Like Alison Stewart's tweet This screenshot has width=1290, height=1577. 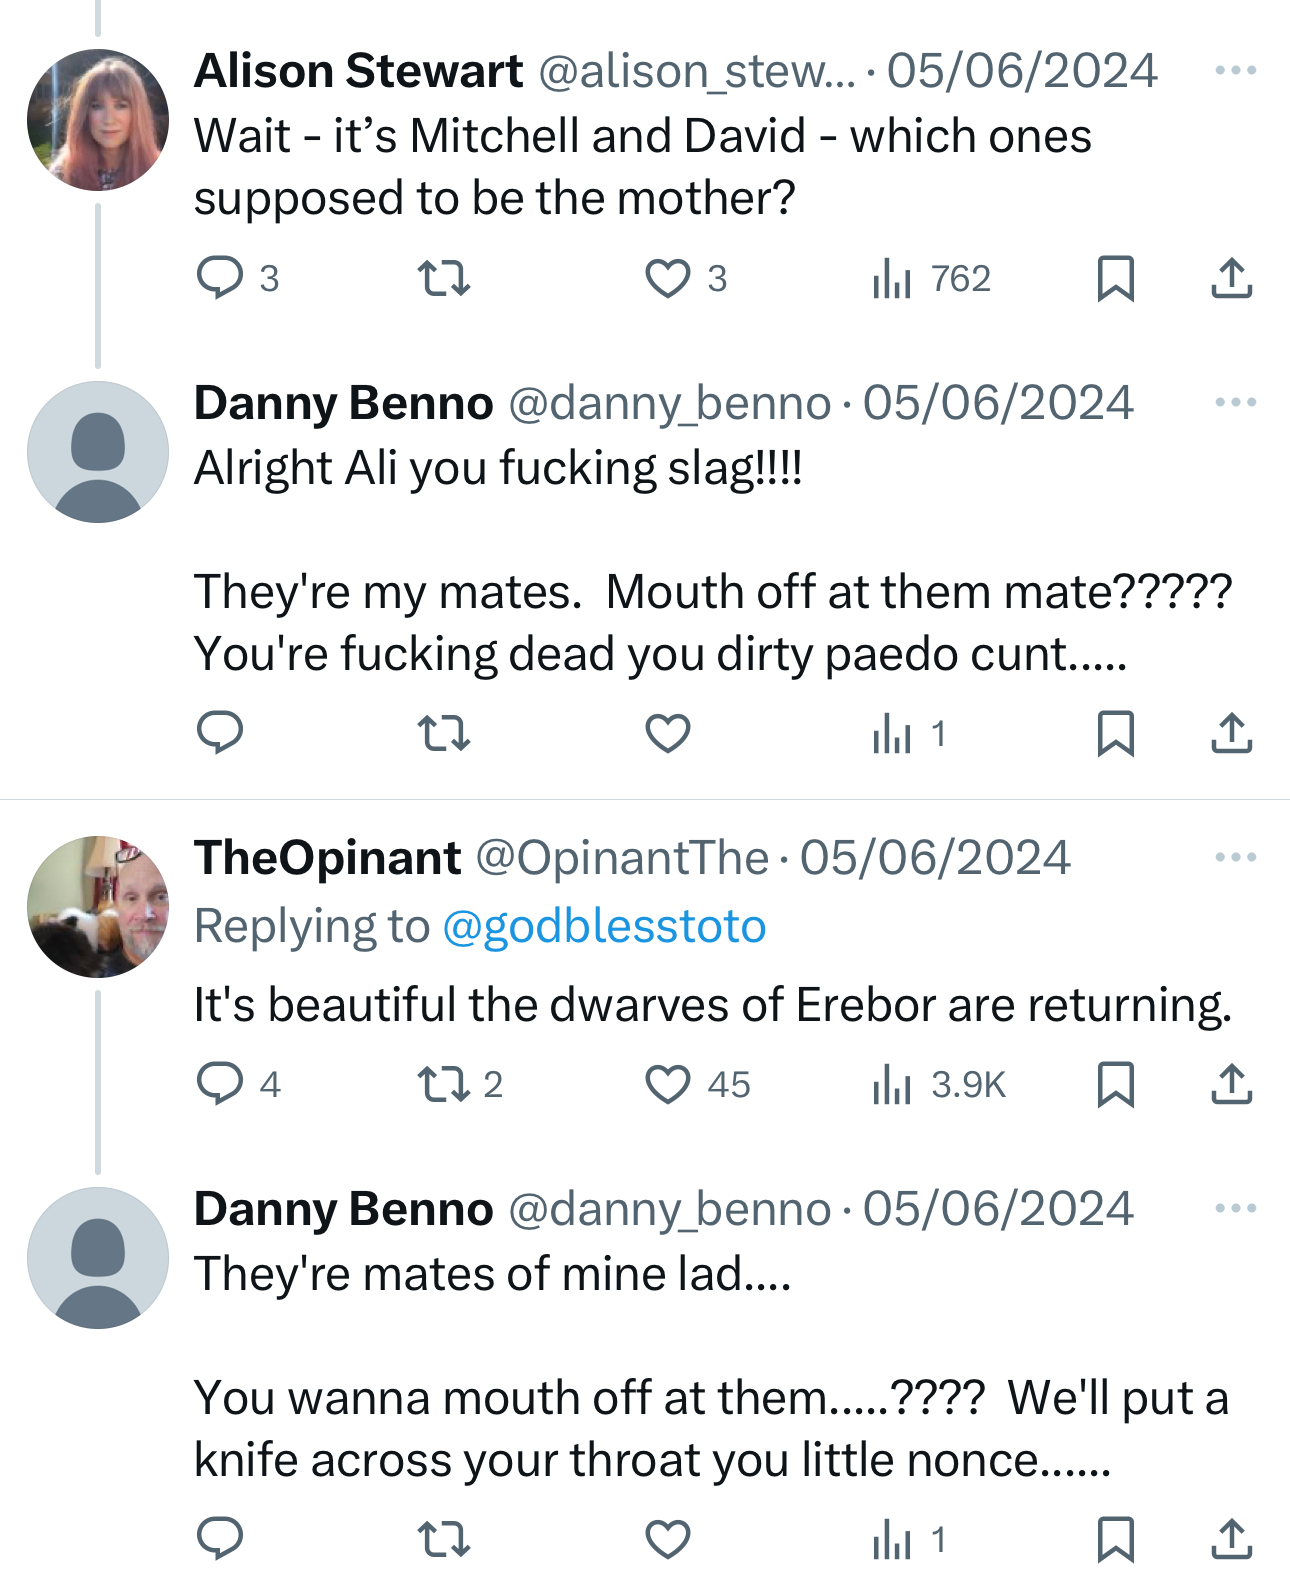[x=667, y=278]
